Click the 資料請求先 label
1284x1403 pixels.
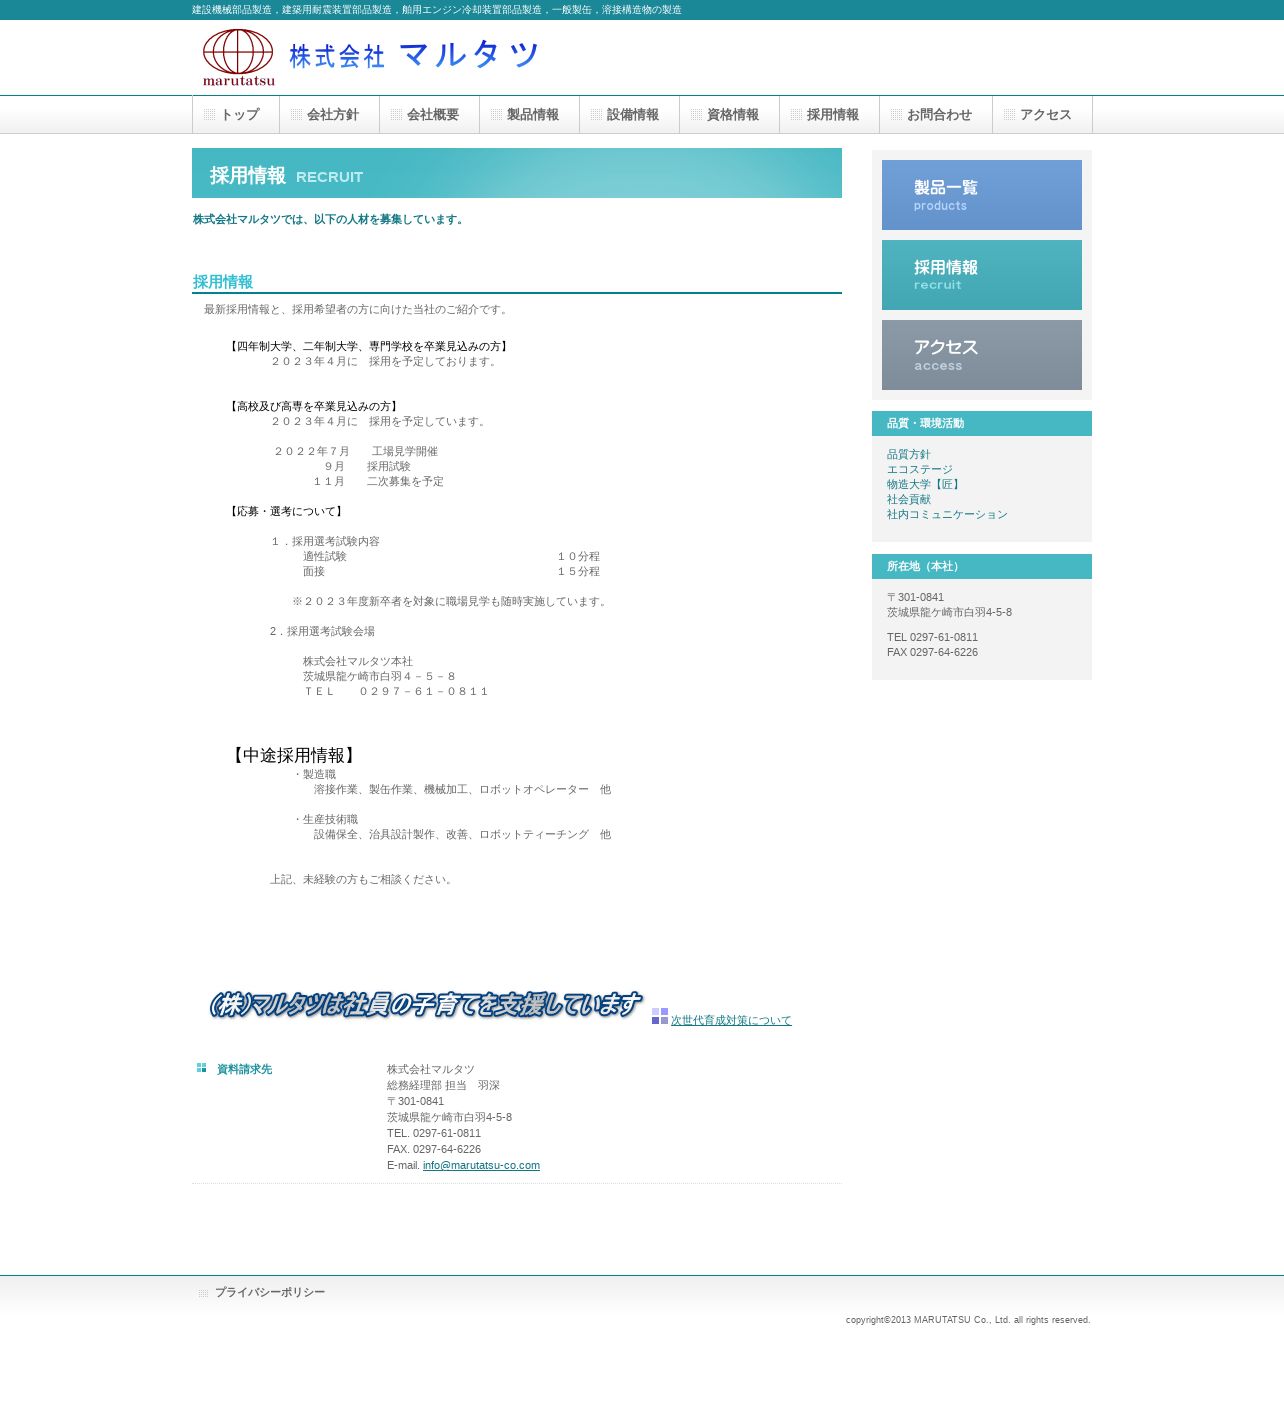[244, 1069]
